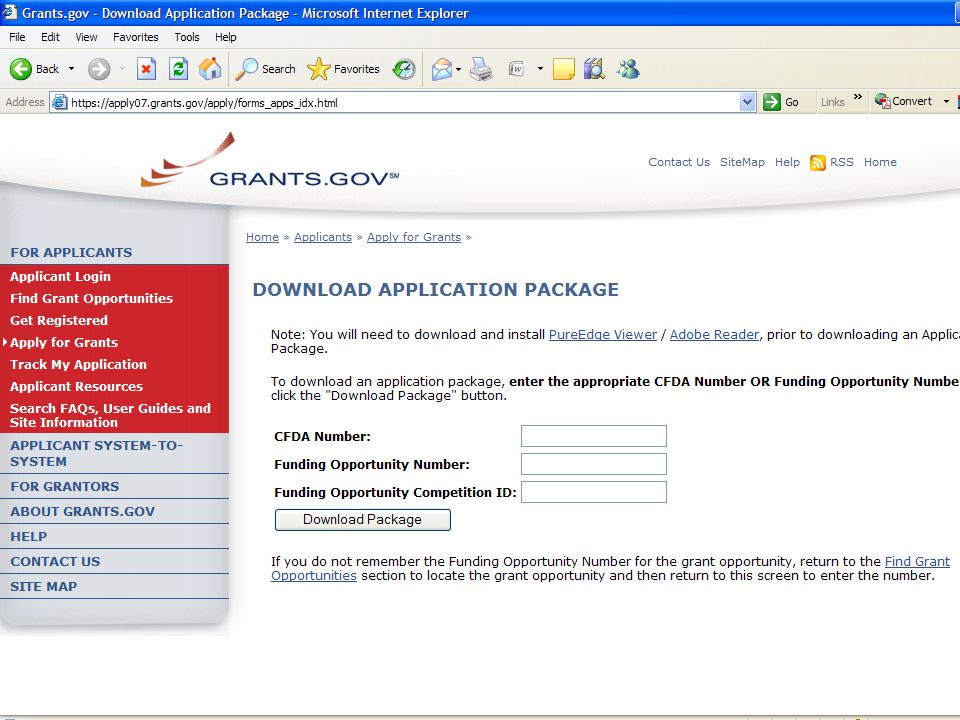This screenshot has height=720, width=960.
Task: Open Applicant Login in the sidebar
Action: click(x=61, y=277)
